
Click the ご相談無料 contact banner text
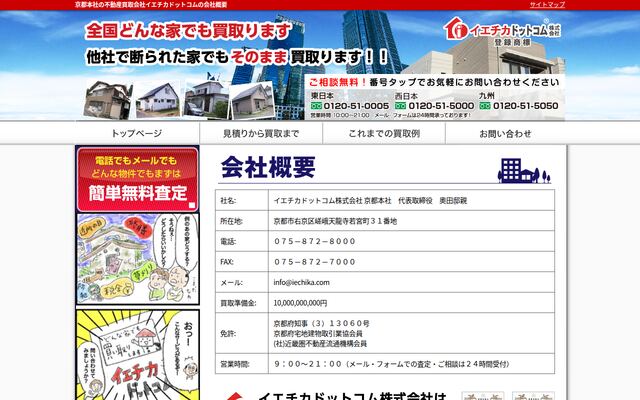(433, 82)
